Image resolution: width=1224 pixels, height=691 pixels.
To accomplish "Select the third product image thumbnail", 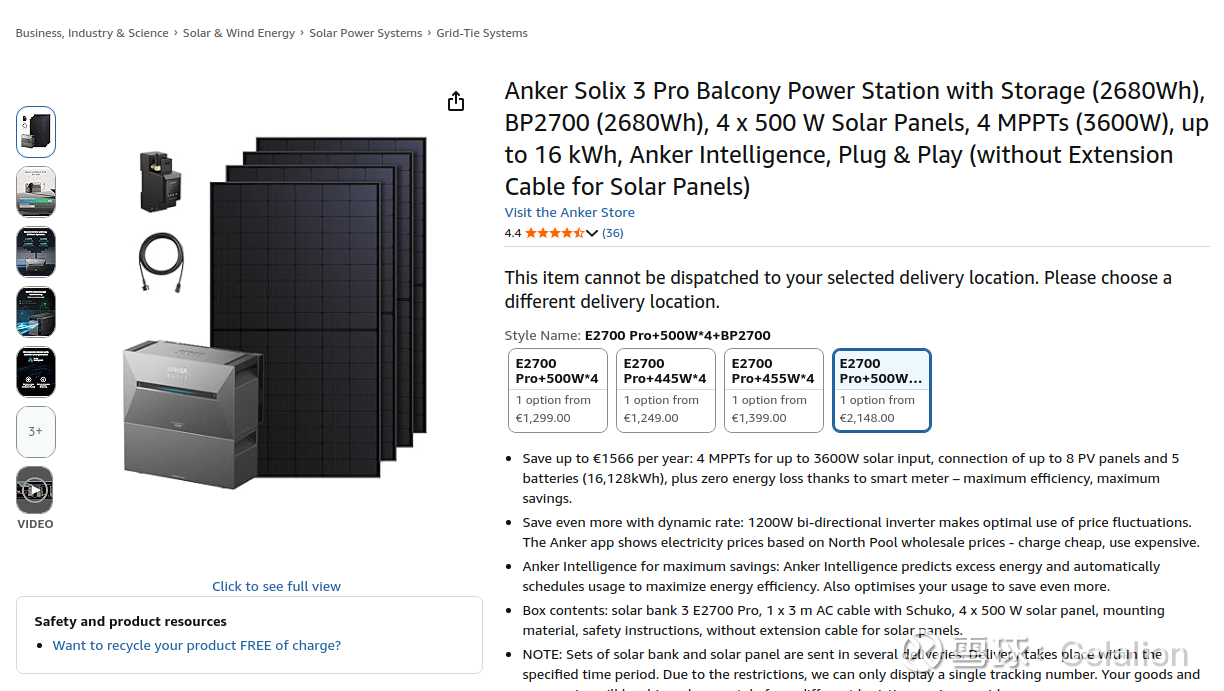I will [x=36, y=252].
